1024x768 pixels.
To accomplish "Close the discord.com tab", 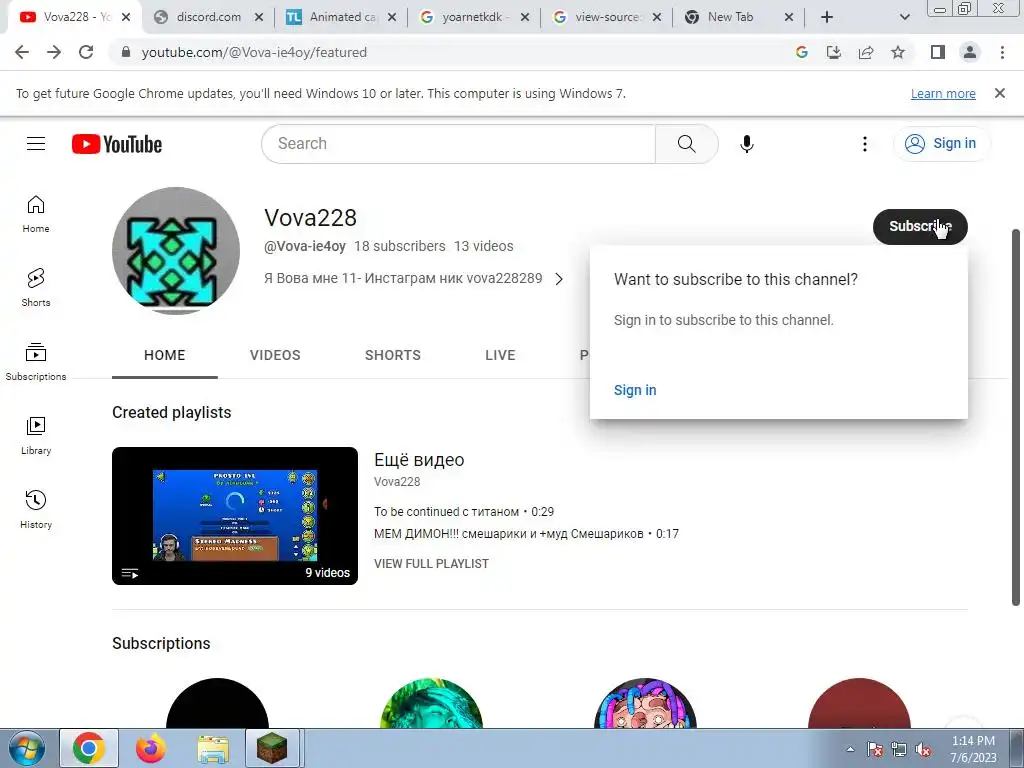I will (x=259, y=18).
